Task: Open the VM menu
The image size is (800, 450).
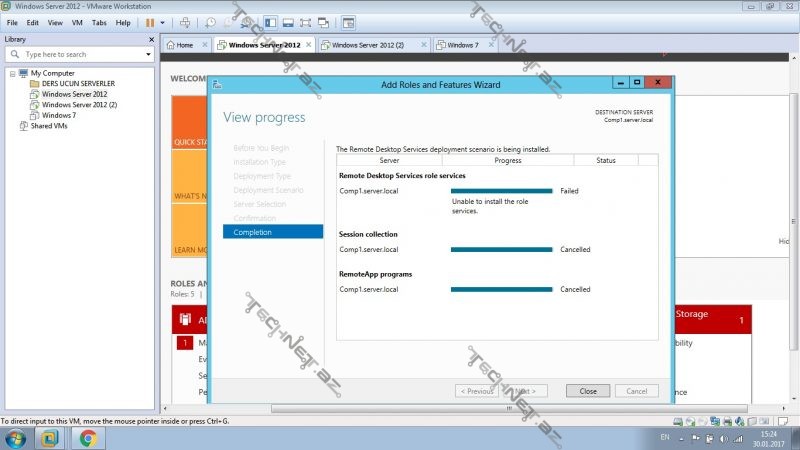Action: pyautogui.click(x=77, y=22)
